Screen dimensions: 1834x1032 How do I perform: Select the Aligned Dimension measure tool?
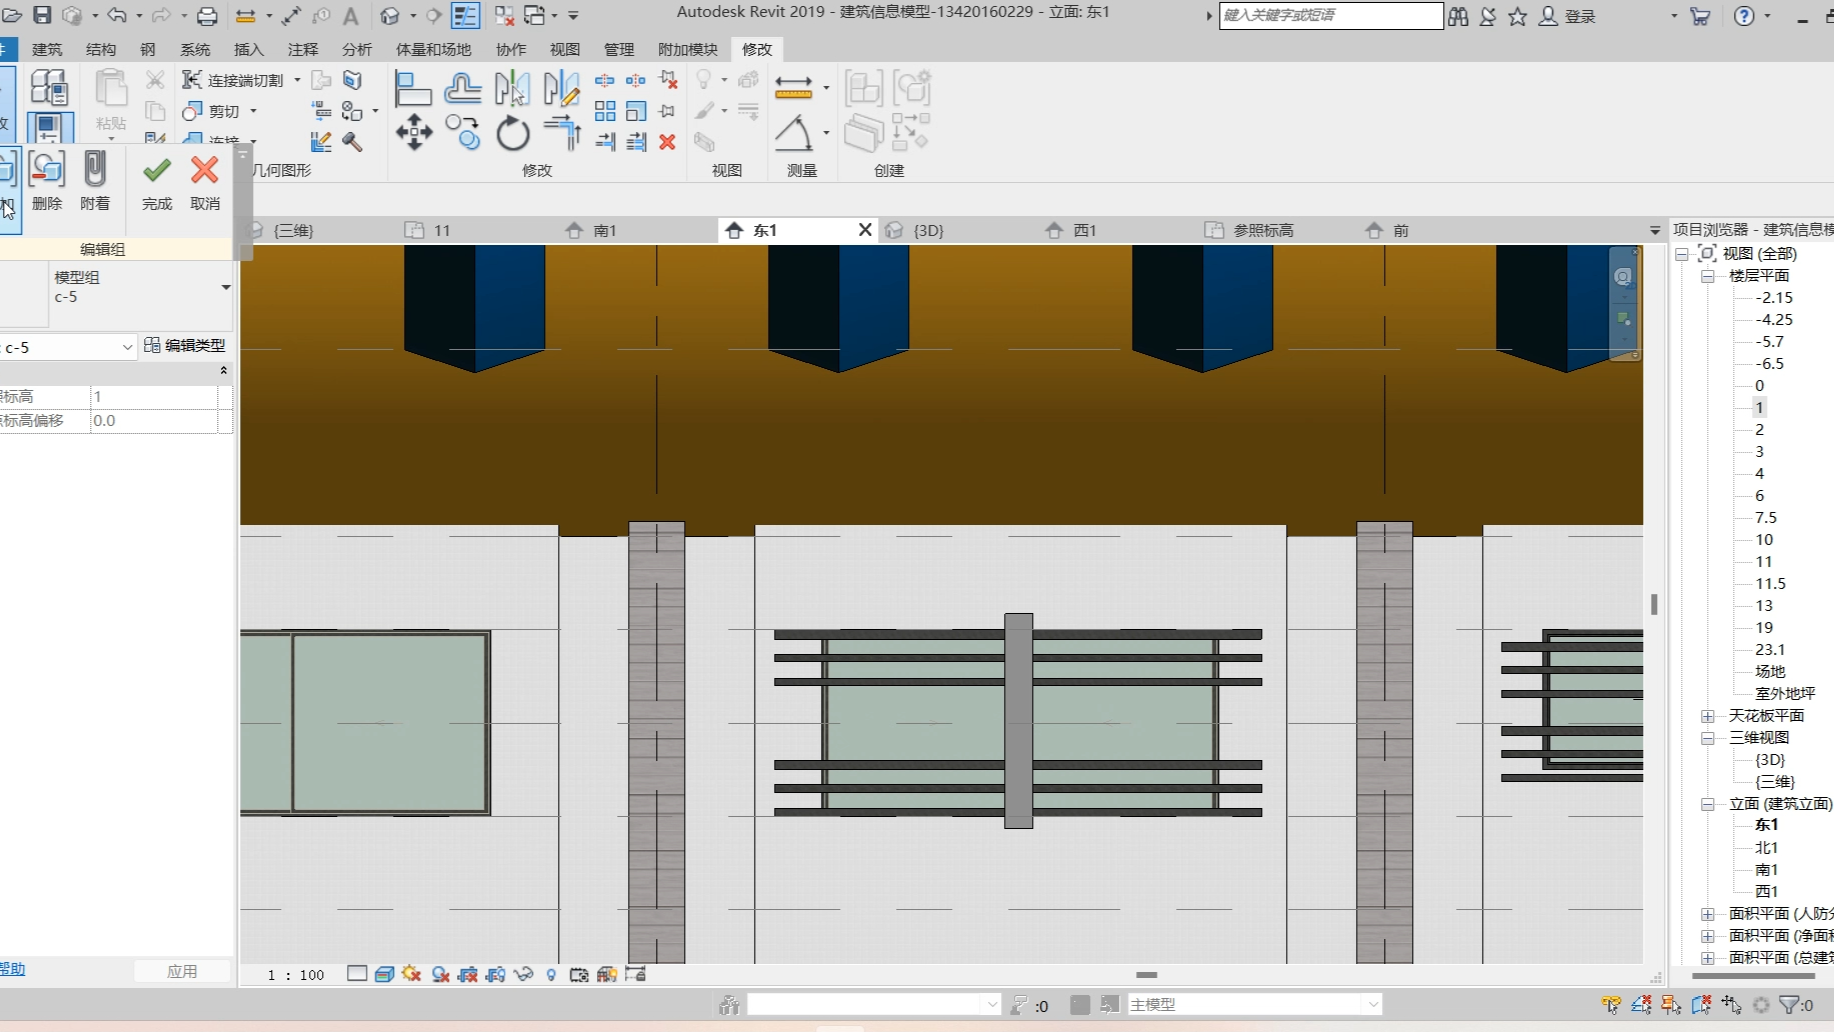tap(793, 88)
